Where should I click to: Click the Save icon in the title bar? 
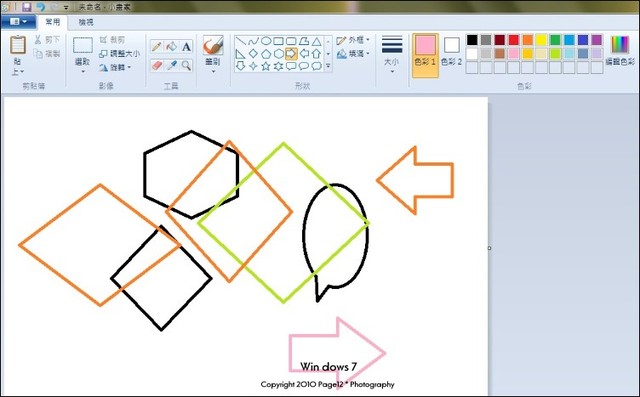pos(27,7)
